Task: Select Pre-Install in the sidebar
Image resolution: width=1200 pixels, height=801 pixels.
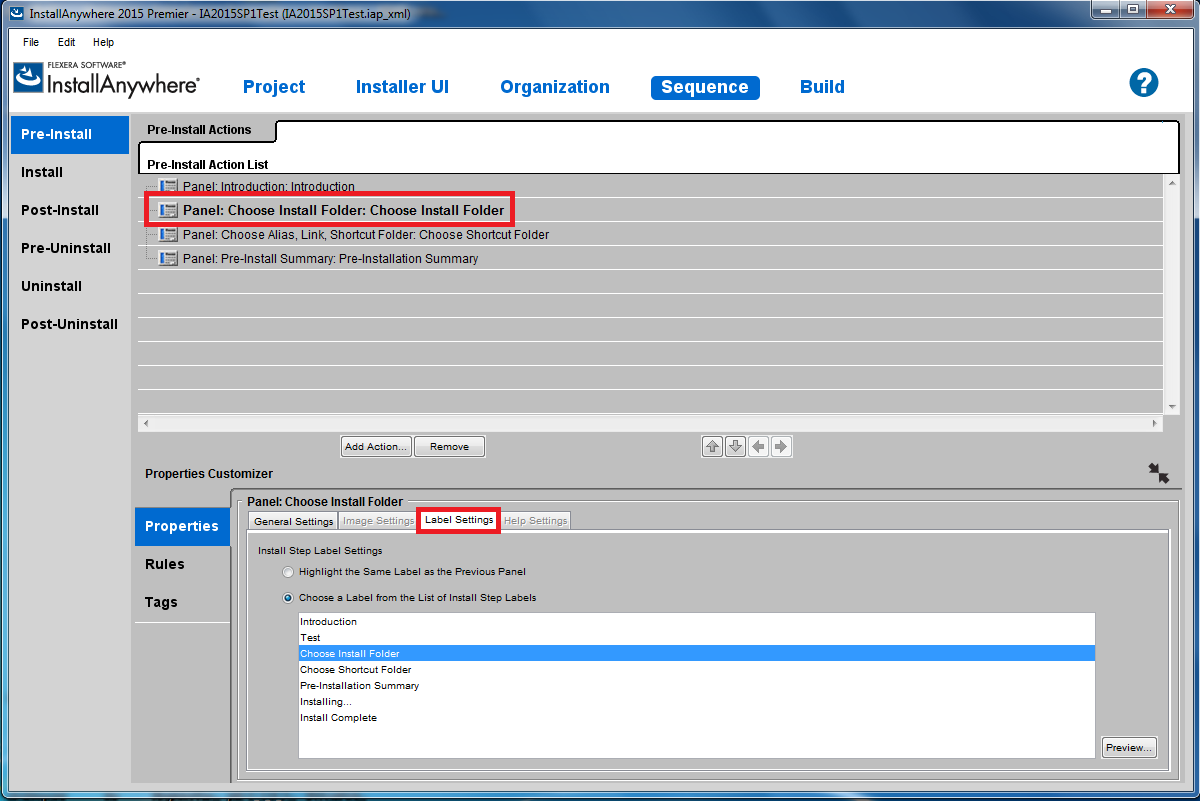Action: point(70,135)
